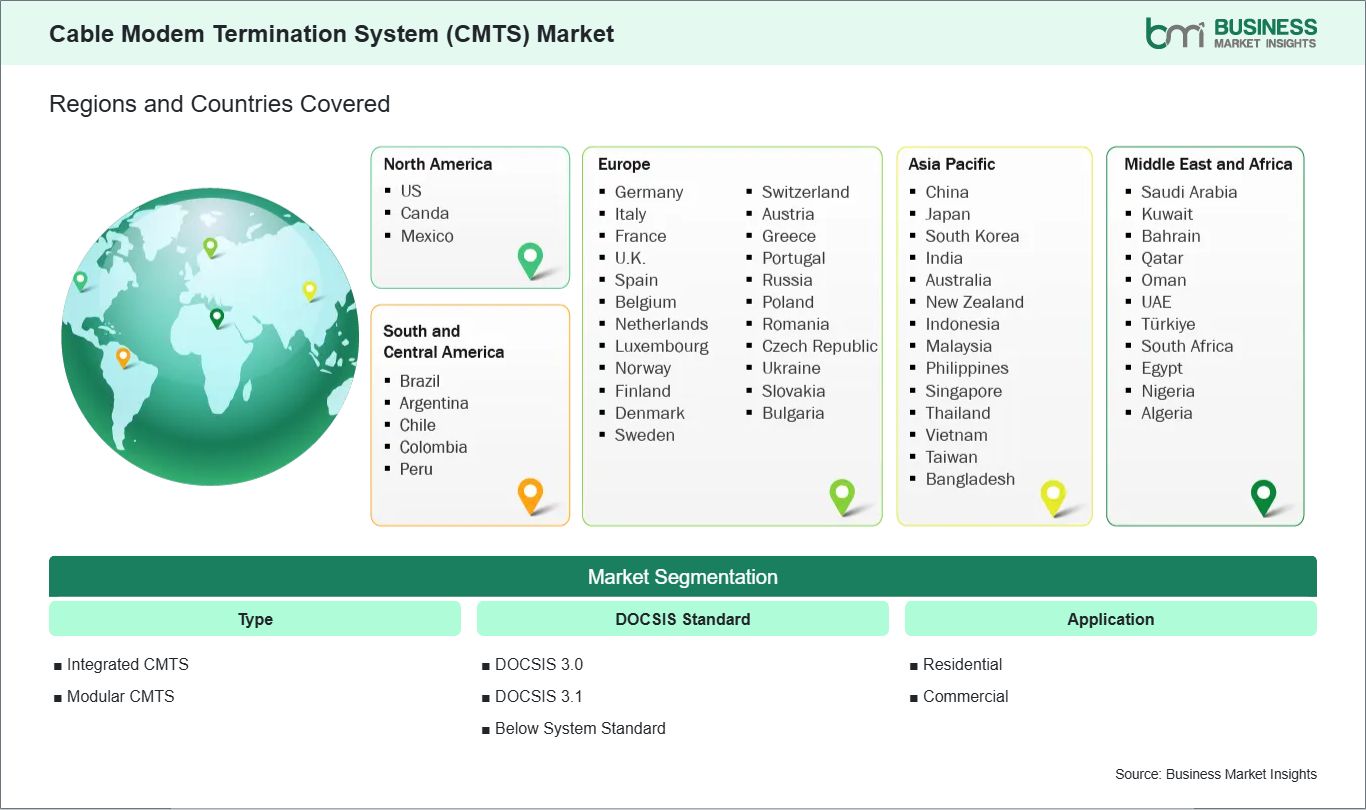Click the yellow map pin on the globe's Asia
Image resolution: width=1366 pixels, height=810 pixels.
[x=310, y=290]
